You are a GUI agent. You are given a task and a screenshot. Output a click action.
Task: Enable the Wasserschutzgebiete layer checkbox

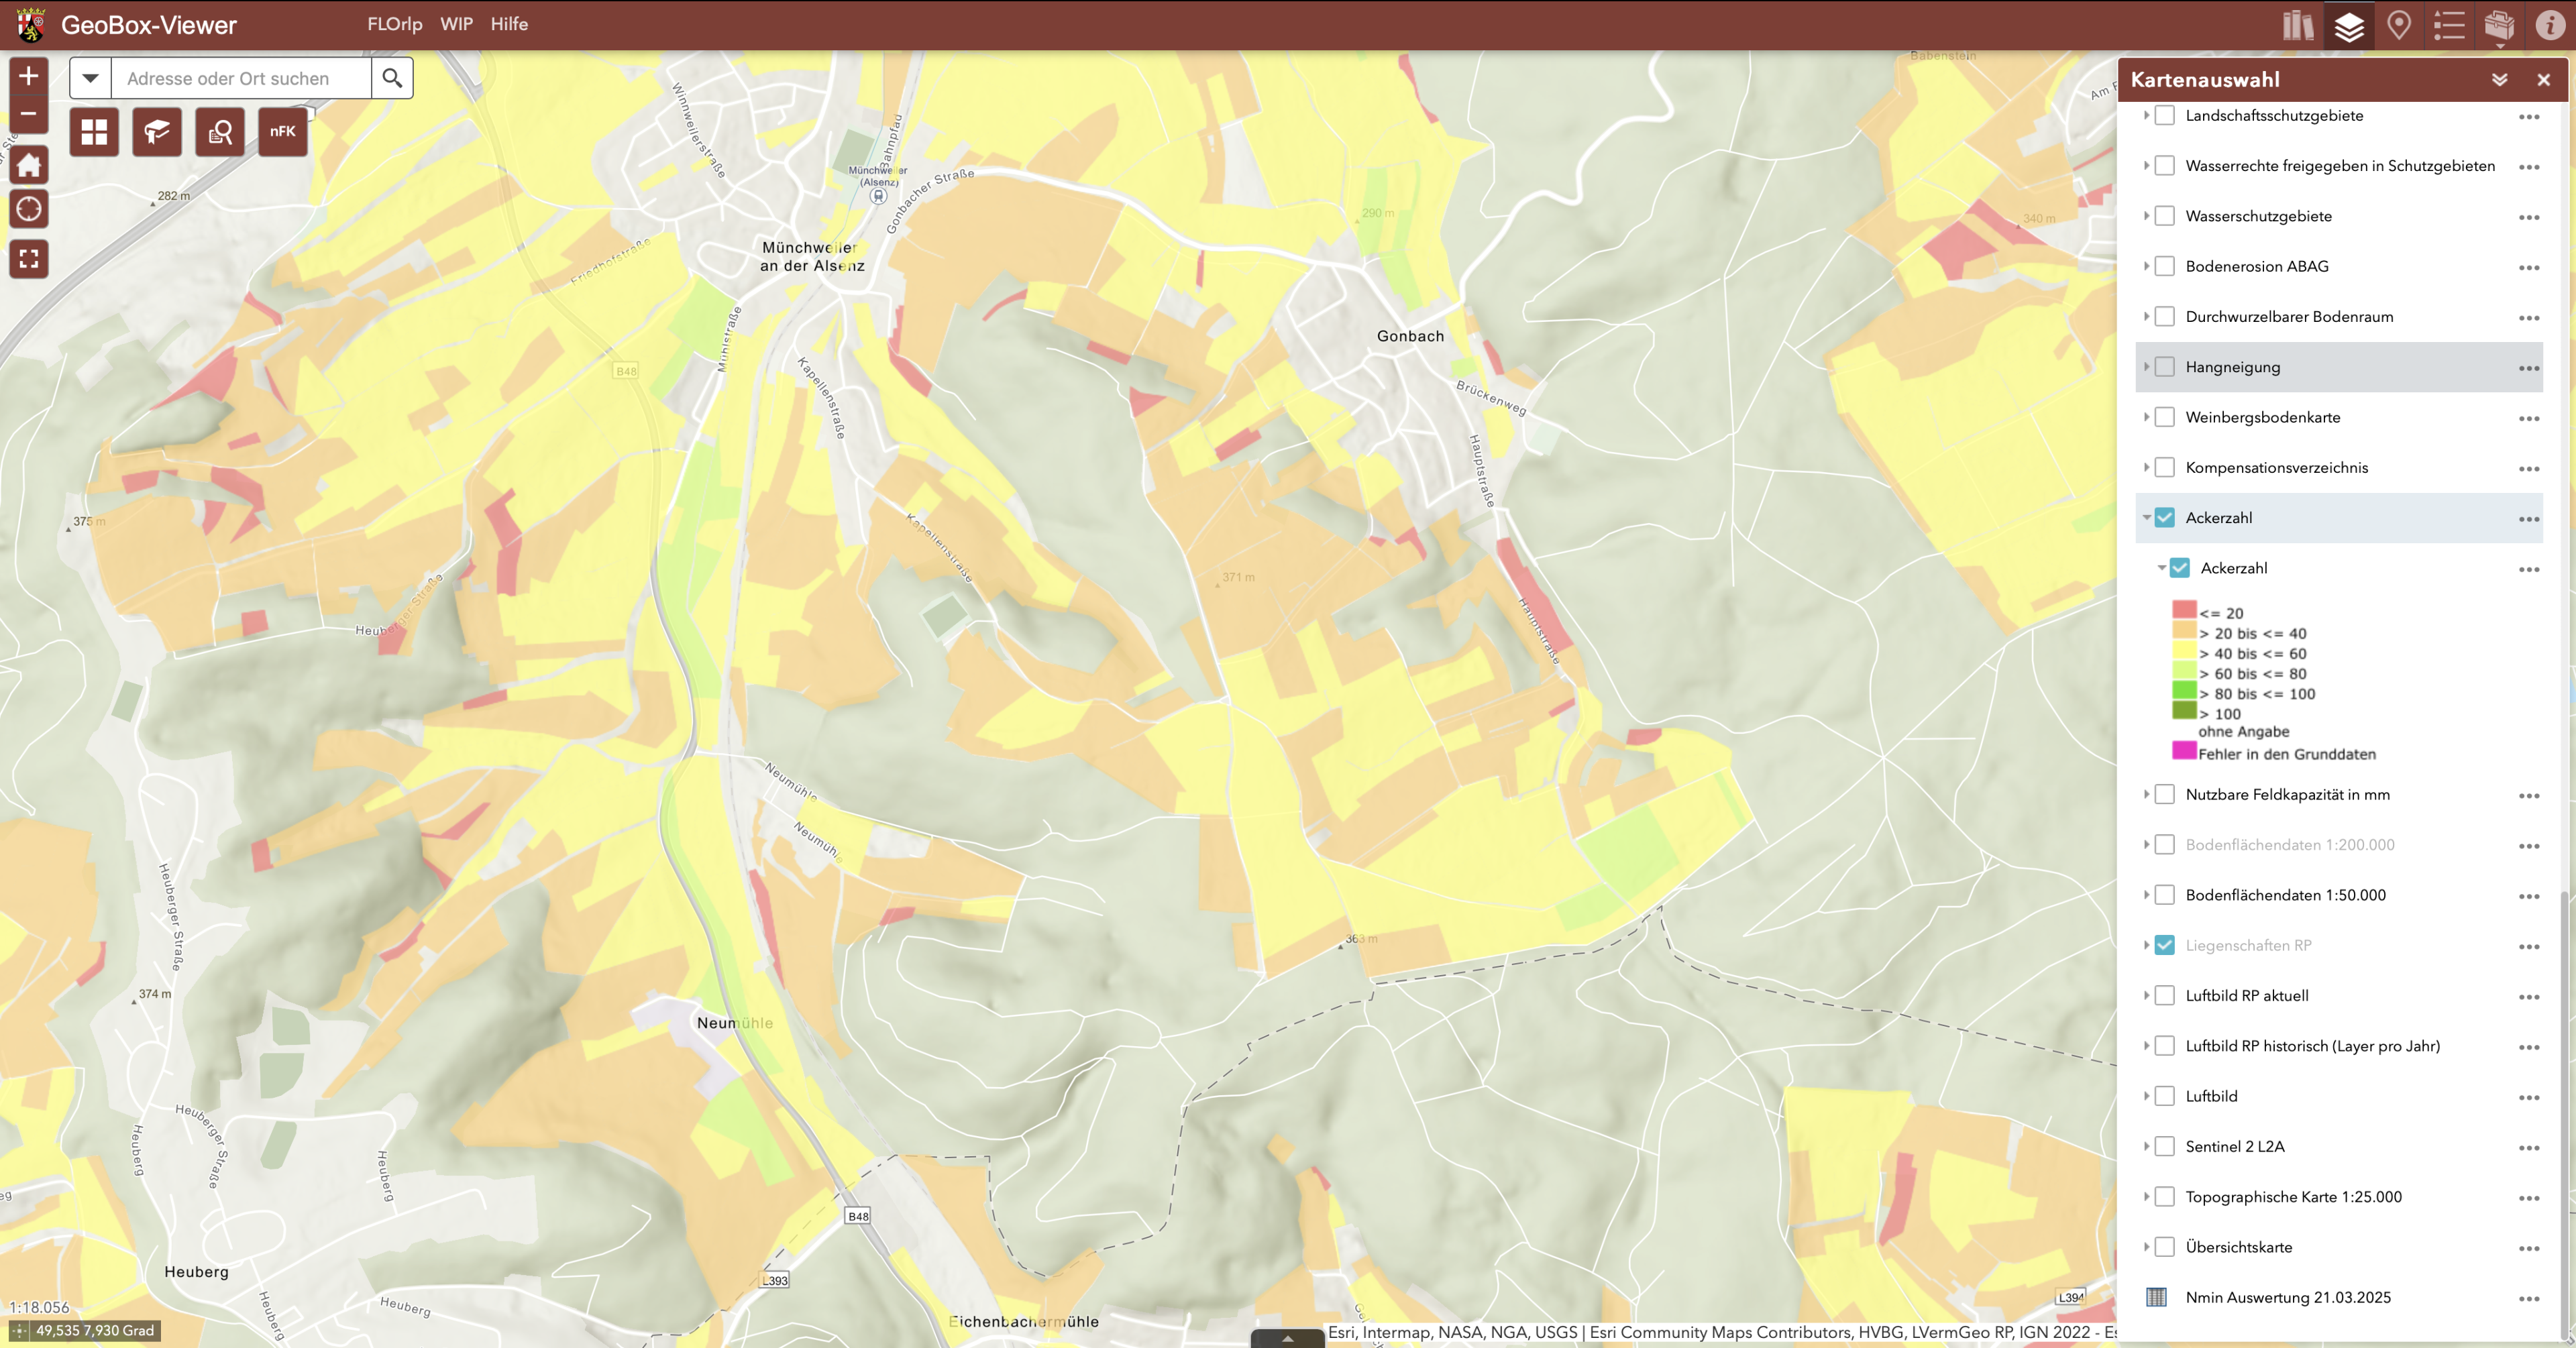pyautogui.click(x=2165, y=216)
